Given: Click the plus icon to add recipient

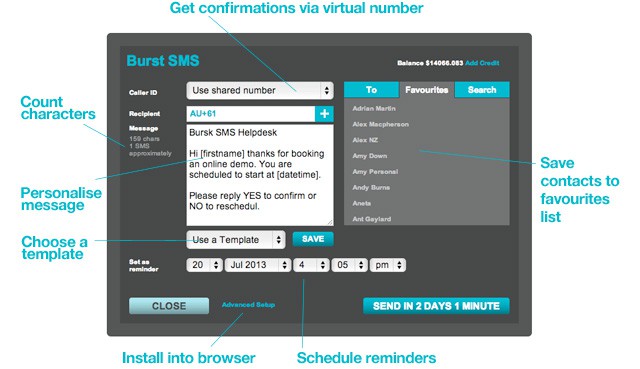Looking at the screenshot, I should 324,114.
